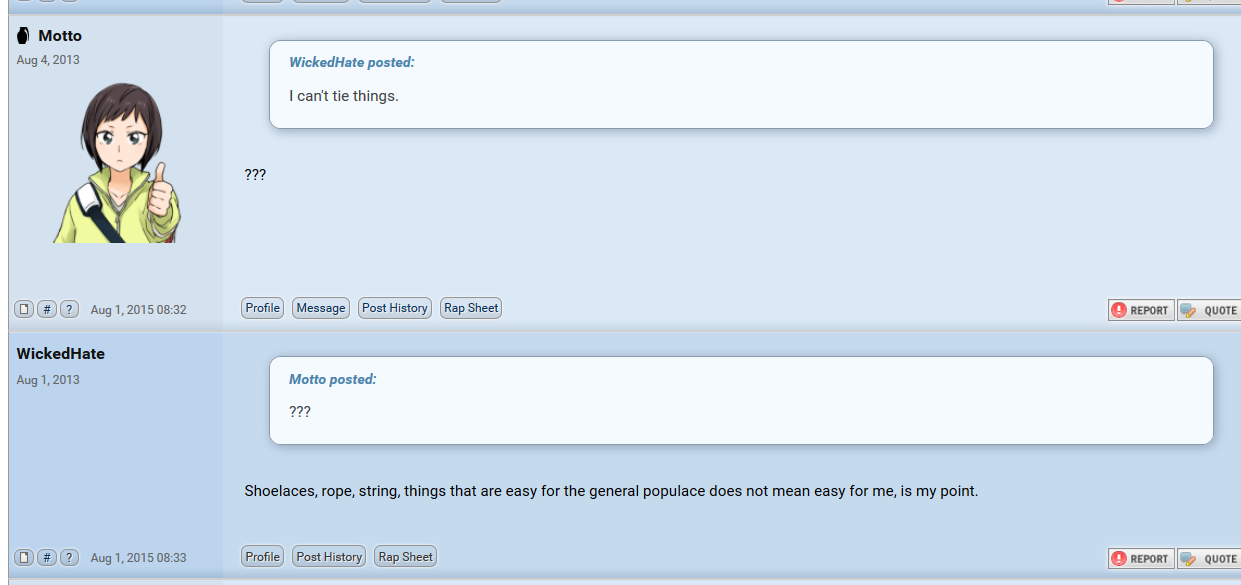Viewport: 1241px width, 585px height.
Task: Click the grenade icon beside Motto's name
Action: (23, 36)
